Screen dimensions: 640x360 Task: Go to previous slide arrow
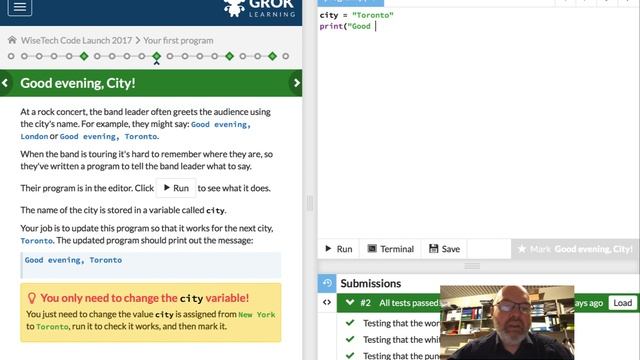tap(5, 83)
